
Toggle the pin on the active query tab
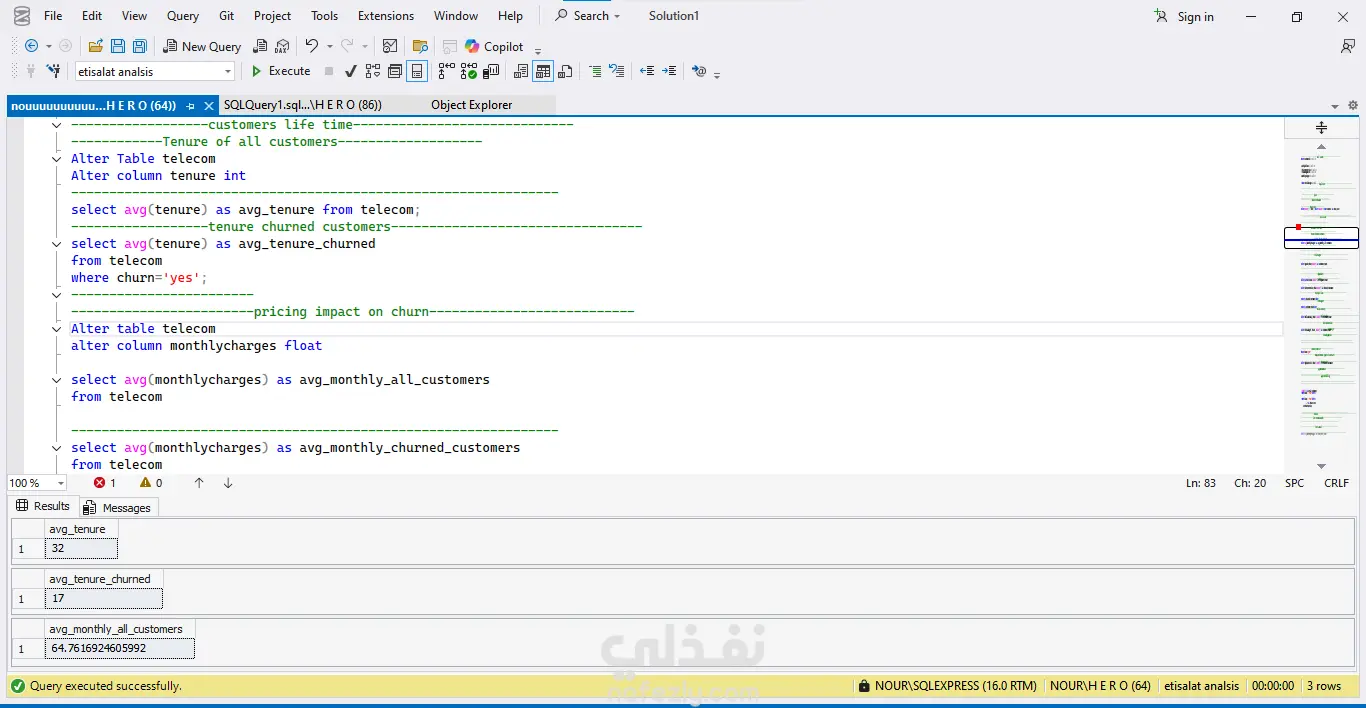190,105
